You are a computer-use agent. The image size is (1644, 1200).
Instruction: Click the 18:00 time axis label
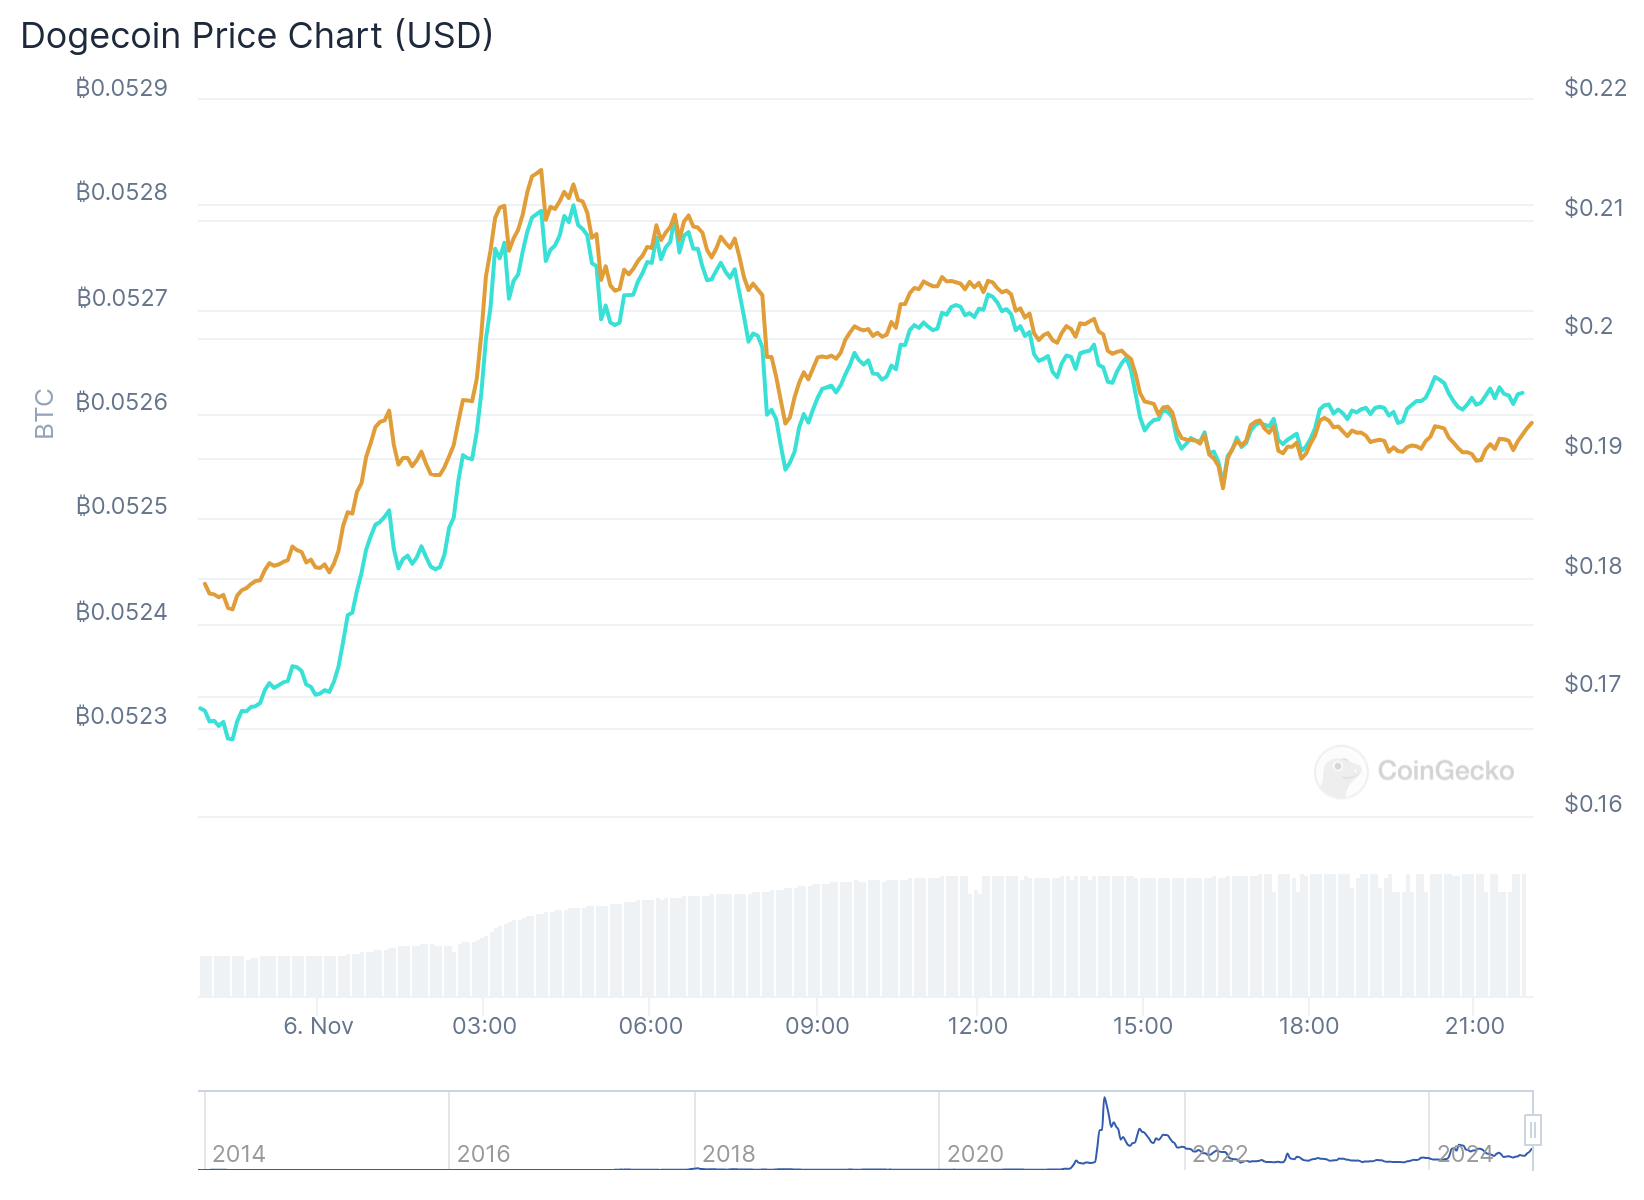[1309, 1026]
